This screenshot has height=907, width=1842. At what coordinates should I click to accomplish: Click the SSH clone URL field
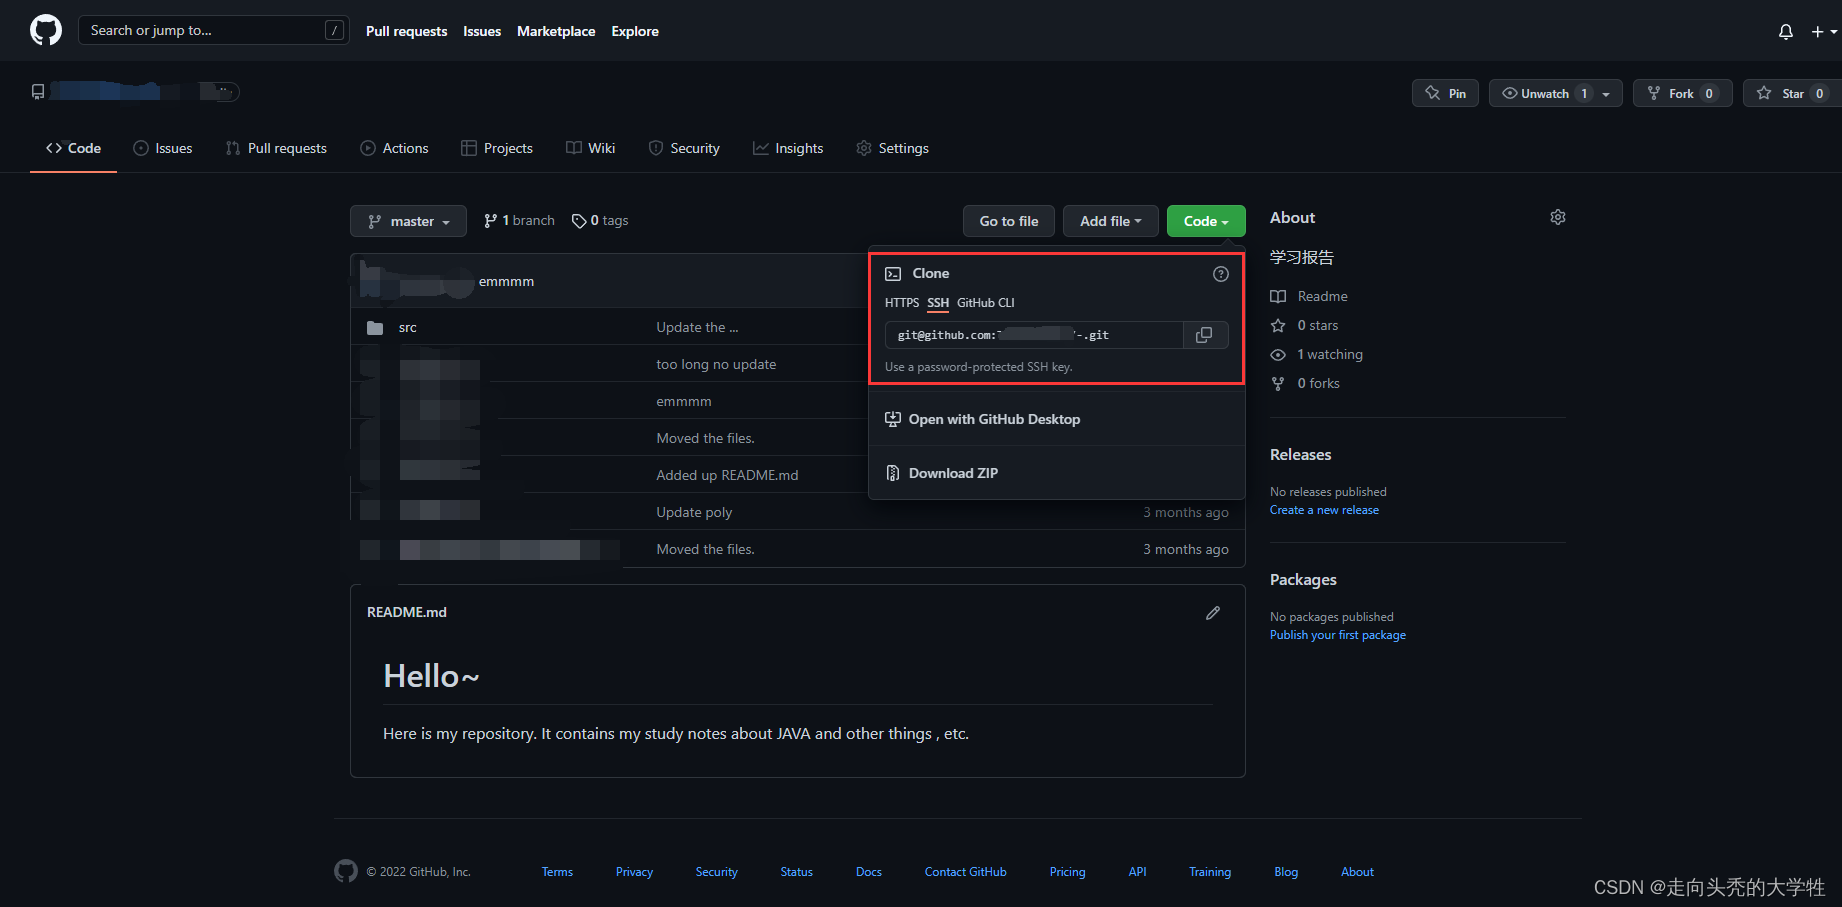coord(1034,335)
